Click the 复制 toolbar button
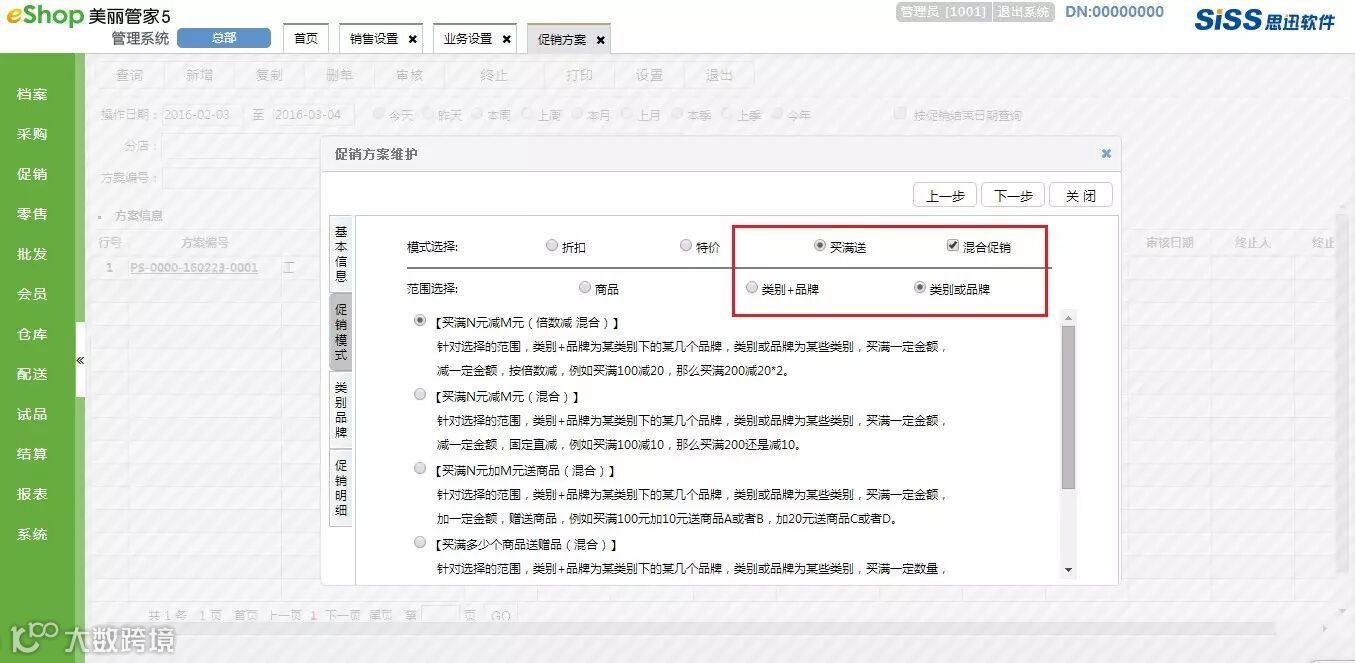Viewport: 1355px width, 663px height. pos(269,75)
